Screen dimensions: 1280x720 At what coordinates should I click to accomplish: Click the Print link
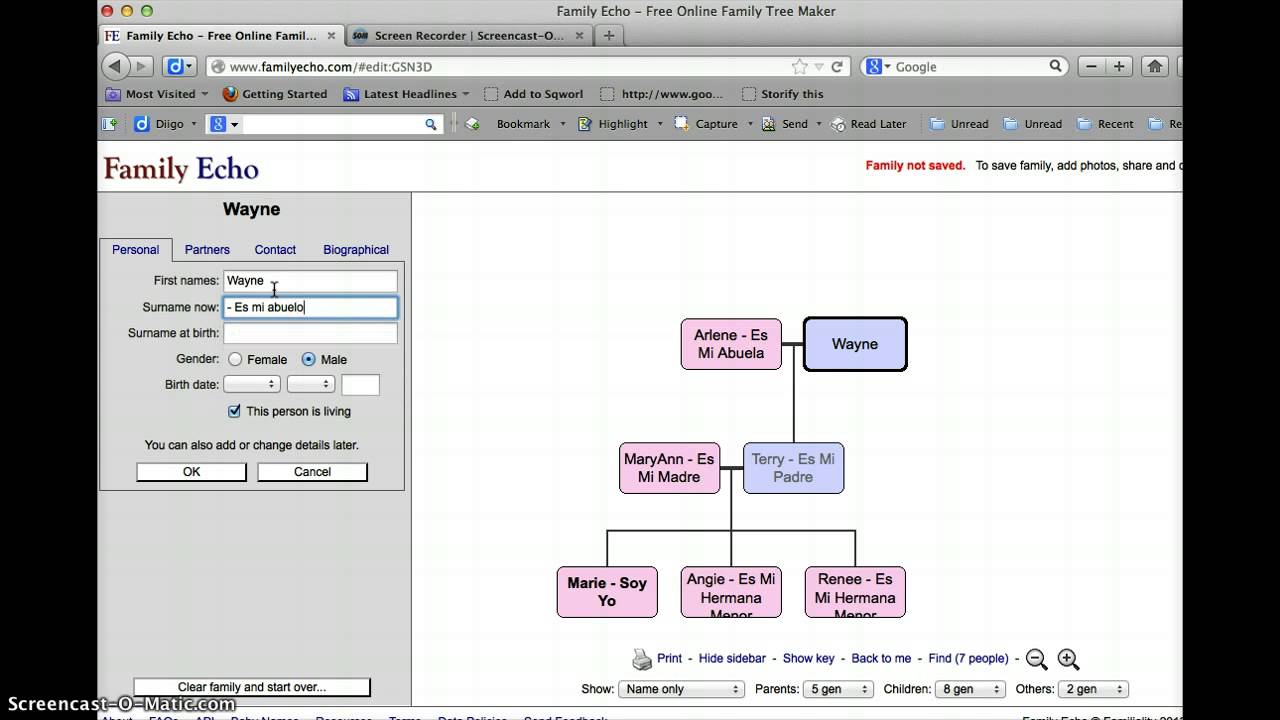click(x=669, y=658)
